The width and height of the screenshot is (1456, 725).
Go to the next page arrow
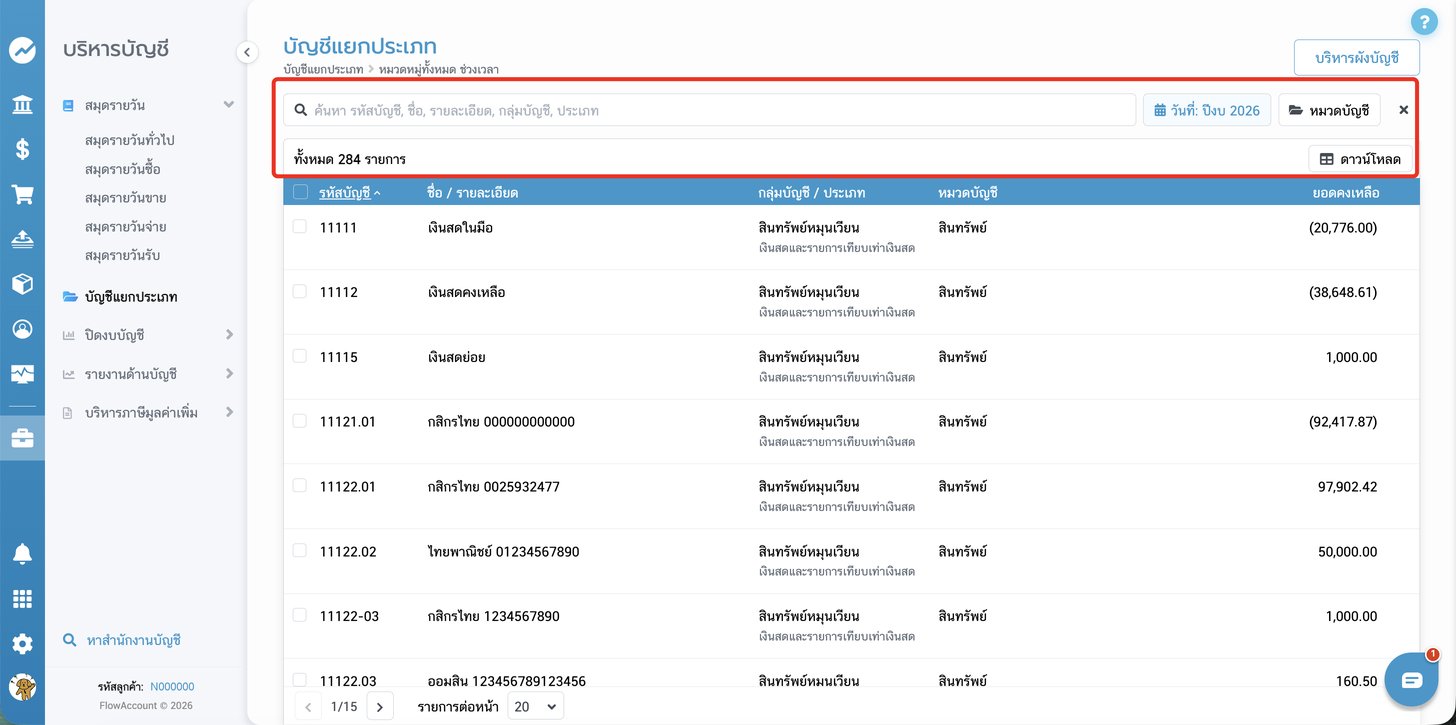coord(380,706)
